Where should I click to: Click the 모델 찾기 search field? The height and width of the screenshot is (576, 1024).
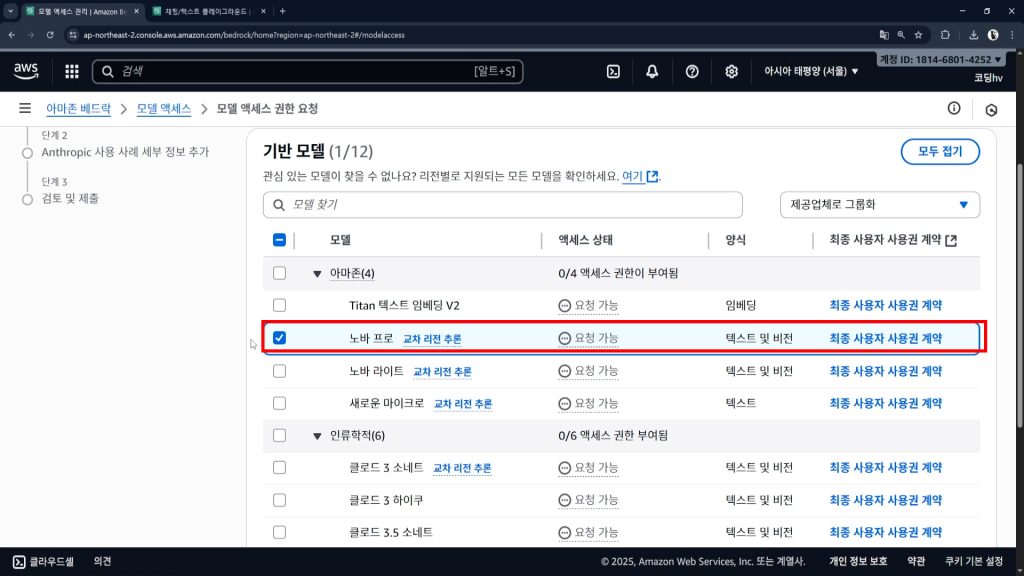pyautogui.click(x=502, y=204)
